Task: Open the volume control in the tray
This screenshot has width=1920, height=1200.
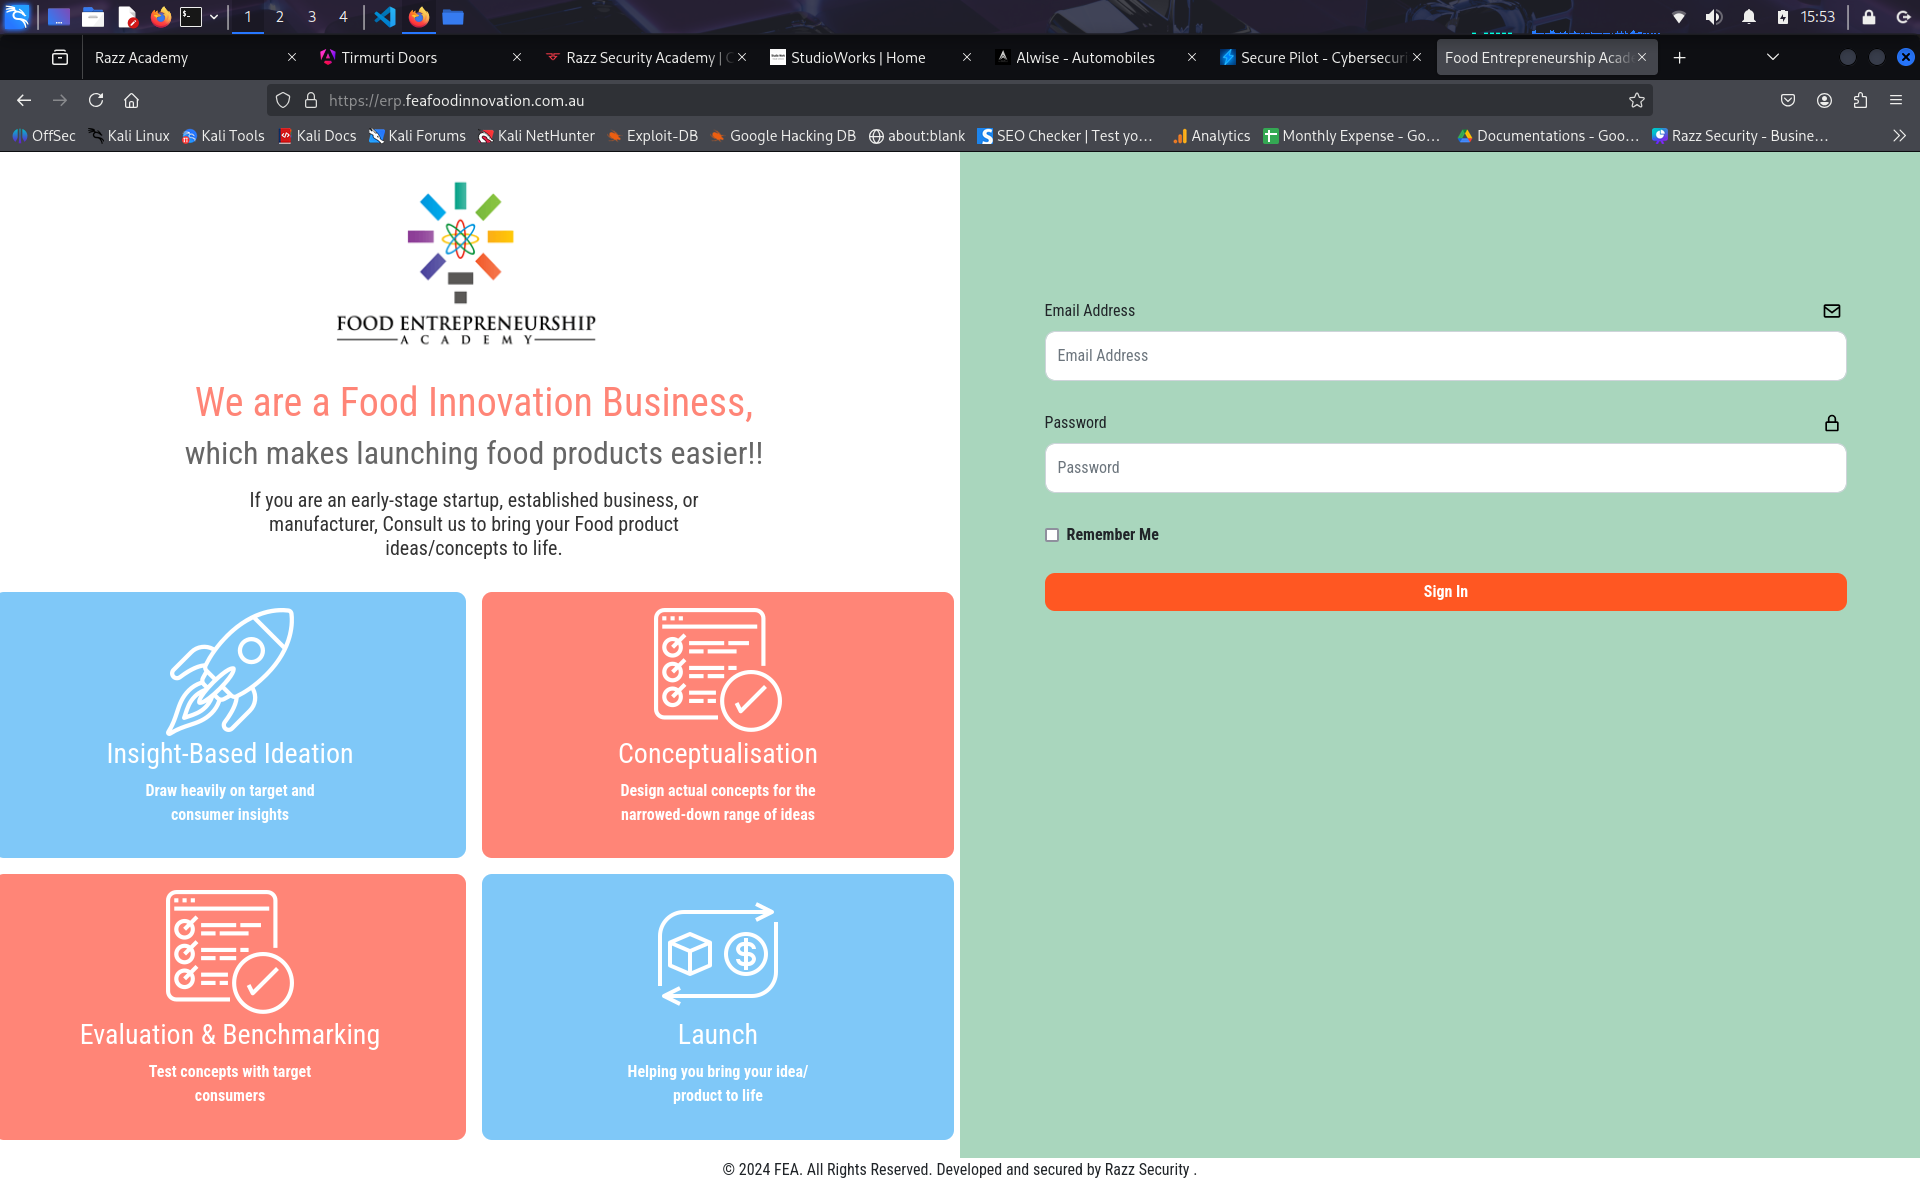Action: (x=1713, y=17)
